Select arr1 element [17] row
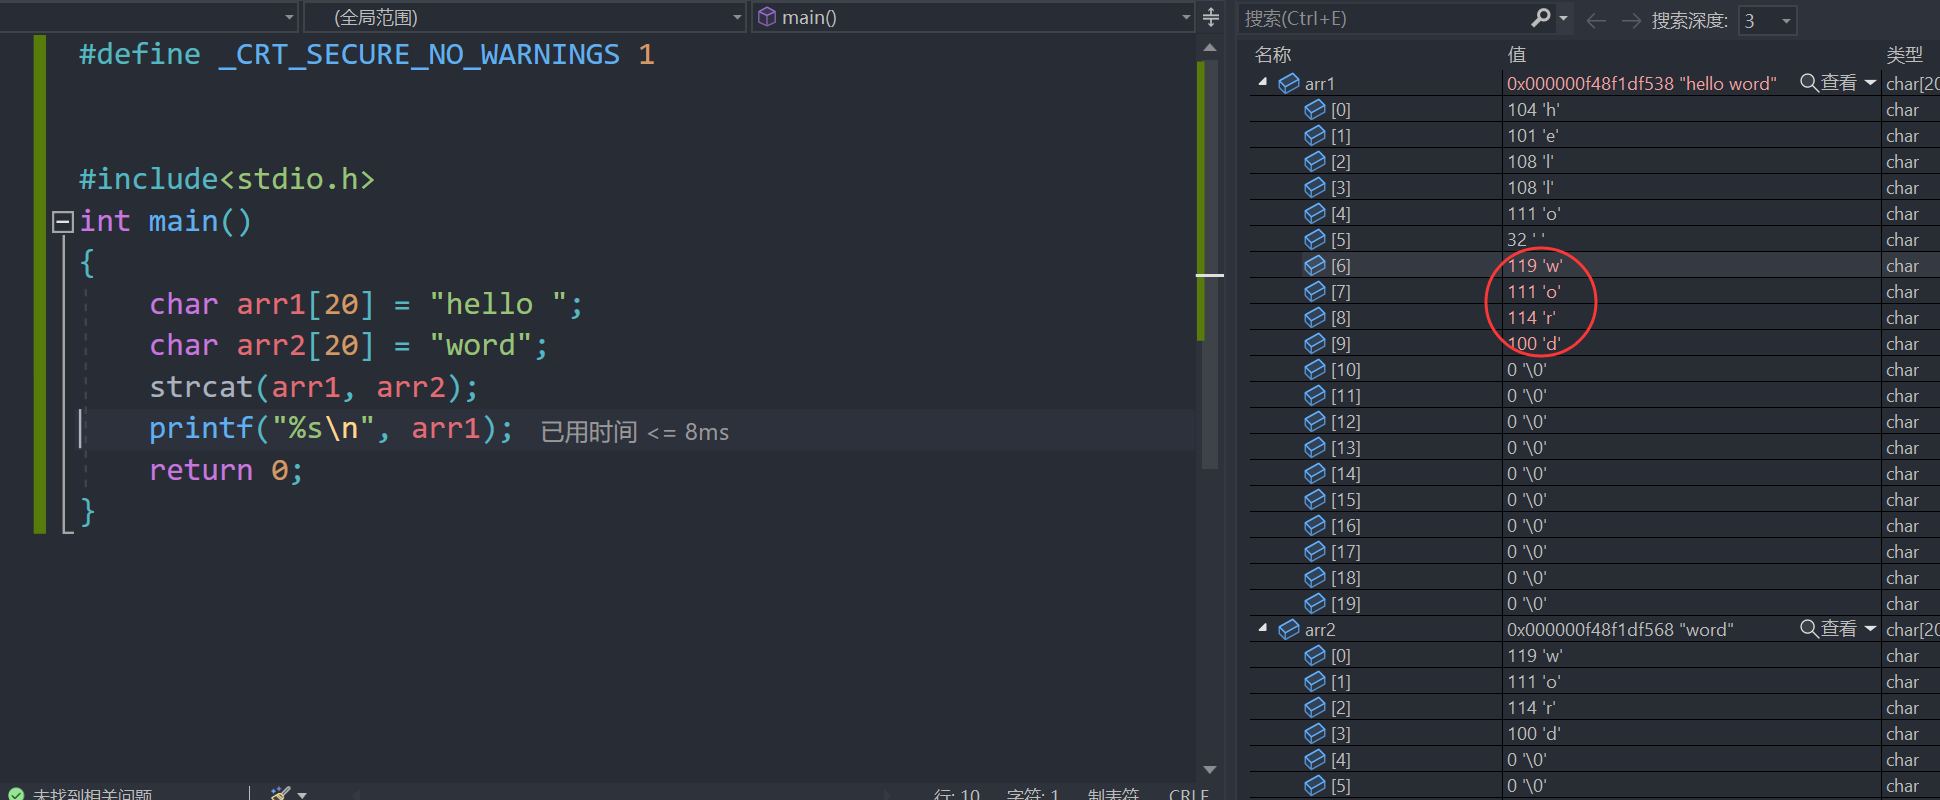Image resolution: width=1940 pixels, height=800 pixels. [x=1594, y=551]
